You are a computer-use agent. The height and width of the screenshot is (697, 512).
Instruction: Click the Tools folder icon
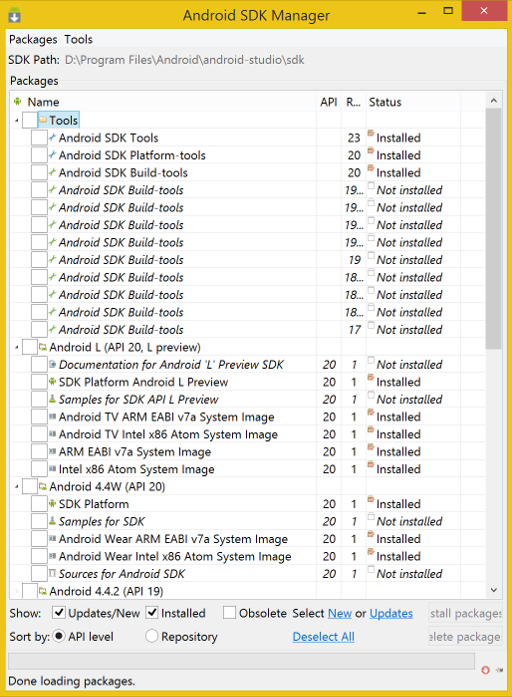tap(43, 120)
